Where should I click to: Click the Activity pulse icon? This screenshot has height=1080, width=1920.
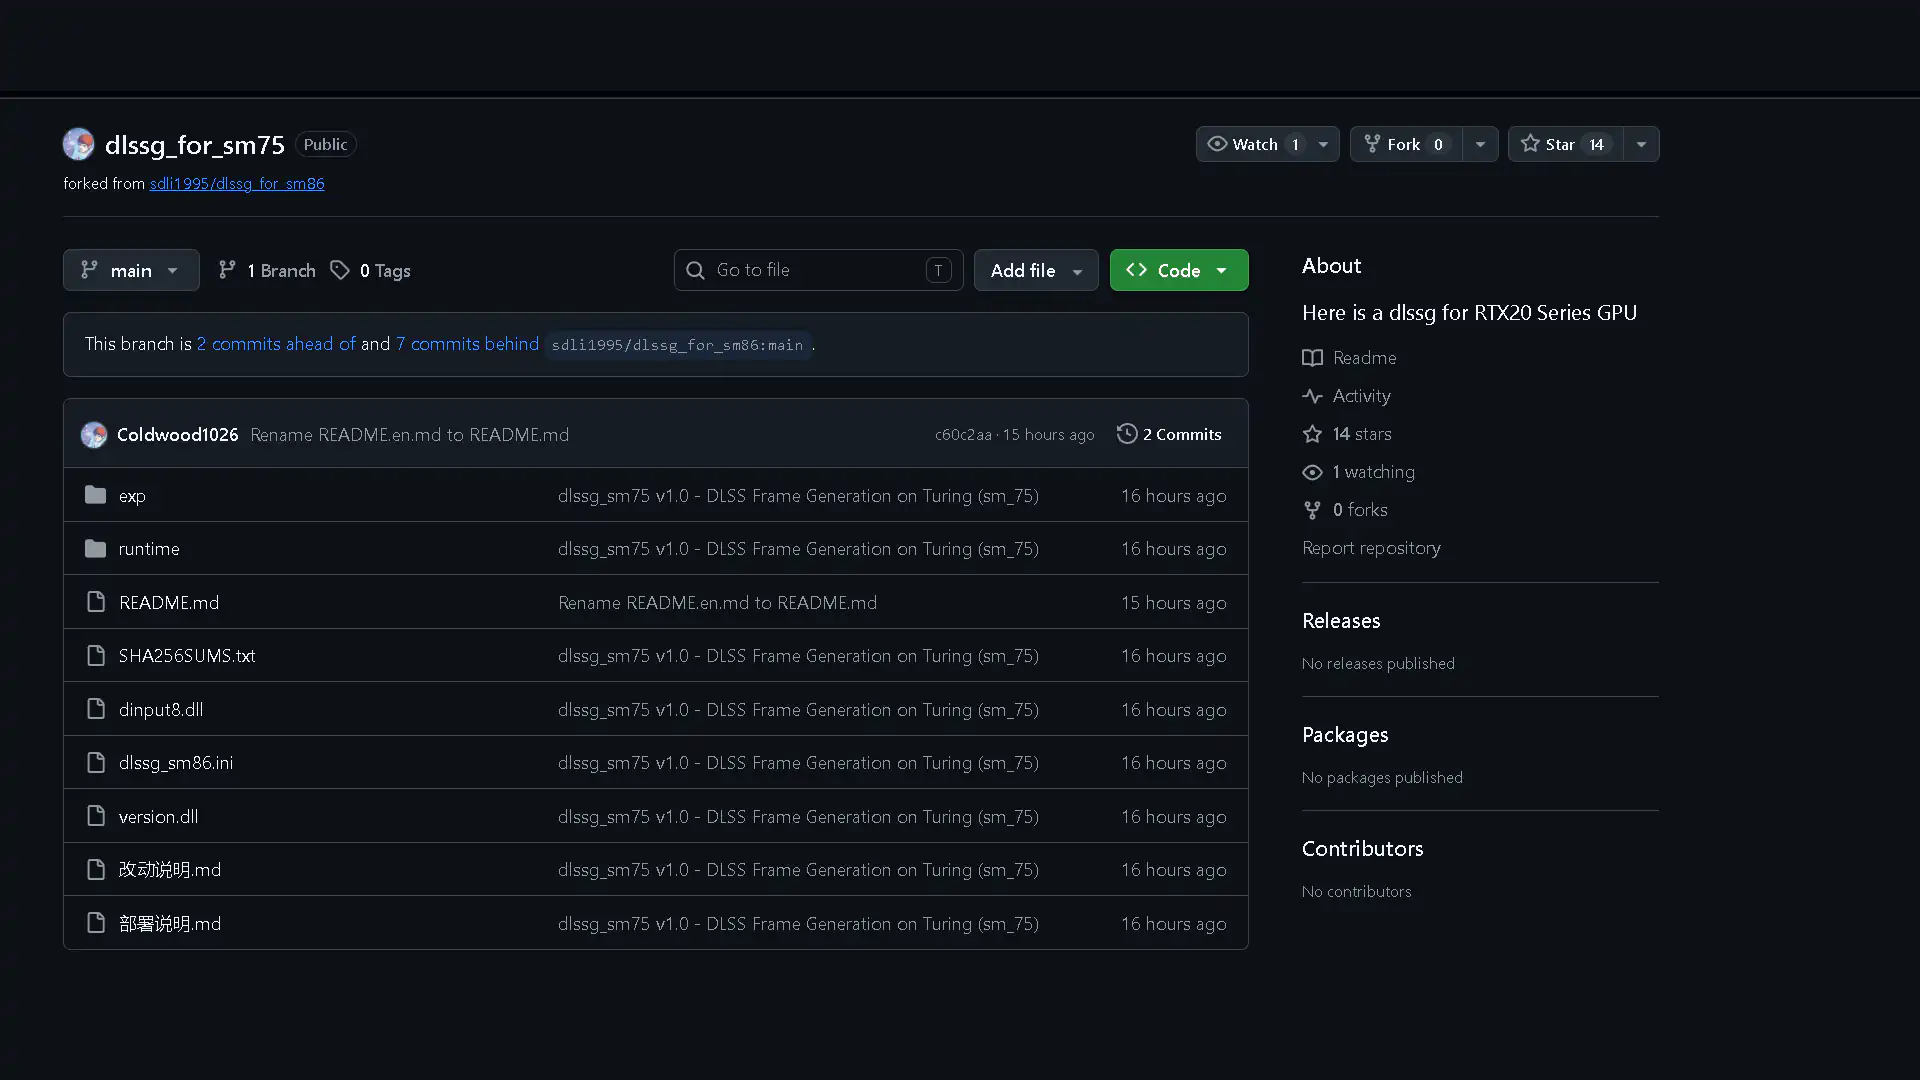click(1312, 396)
